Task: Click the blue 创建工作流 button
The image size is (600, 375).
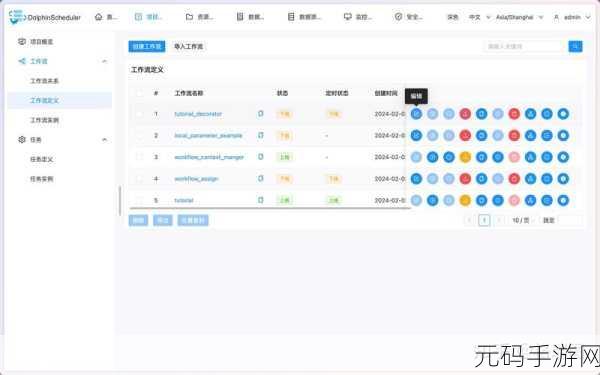Action: click(x=147, y=46)
